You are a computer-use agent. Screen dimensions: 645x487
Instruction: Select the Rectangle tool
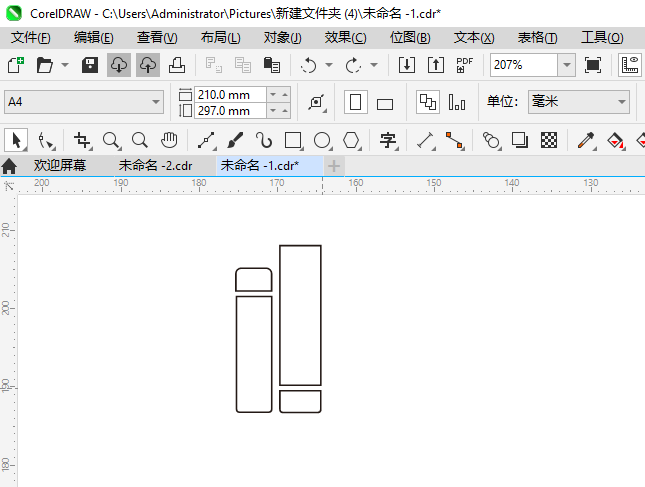pyautogui.click(x=294, y=141)
